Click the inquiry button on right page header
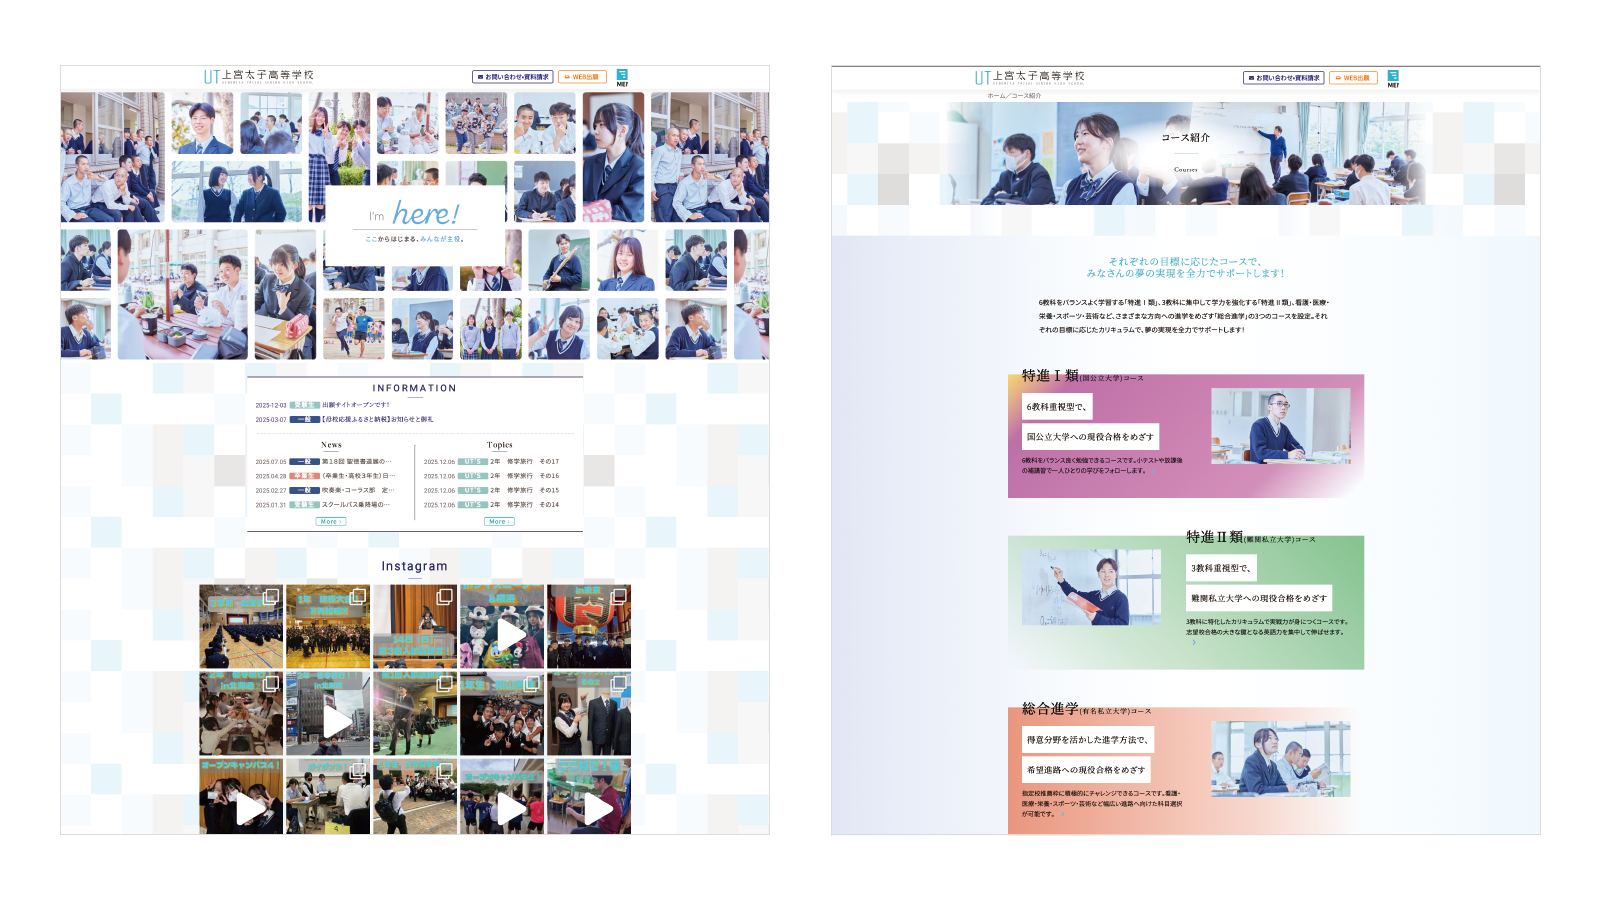The image size is (1600, 900). (x=1283, y=78)
